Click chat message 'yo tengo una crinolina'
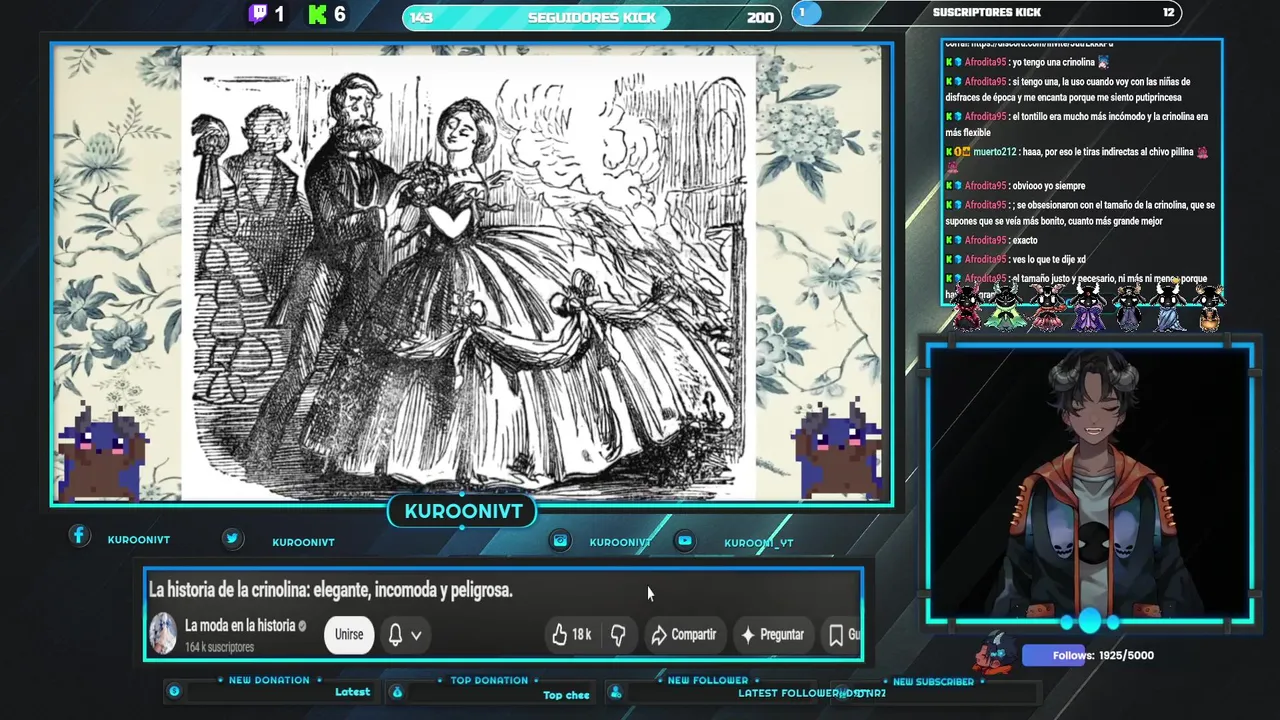Image resolution: width=1280 pixels, height=720 pixels. (1028, 62)
